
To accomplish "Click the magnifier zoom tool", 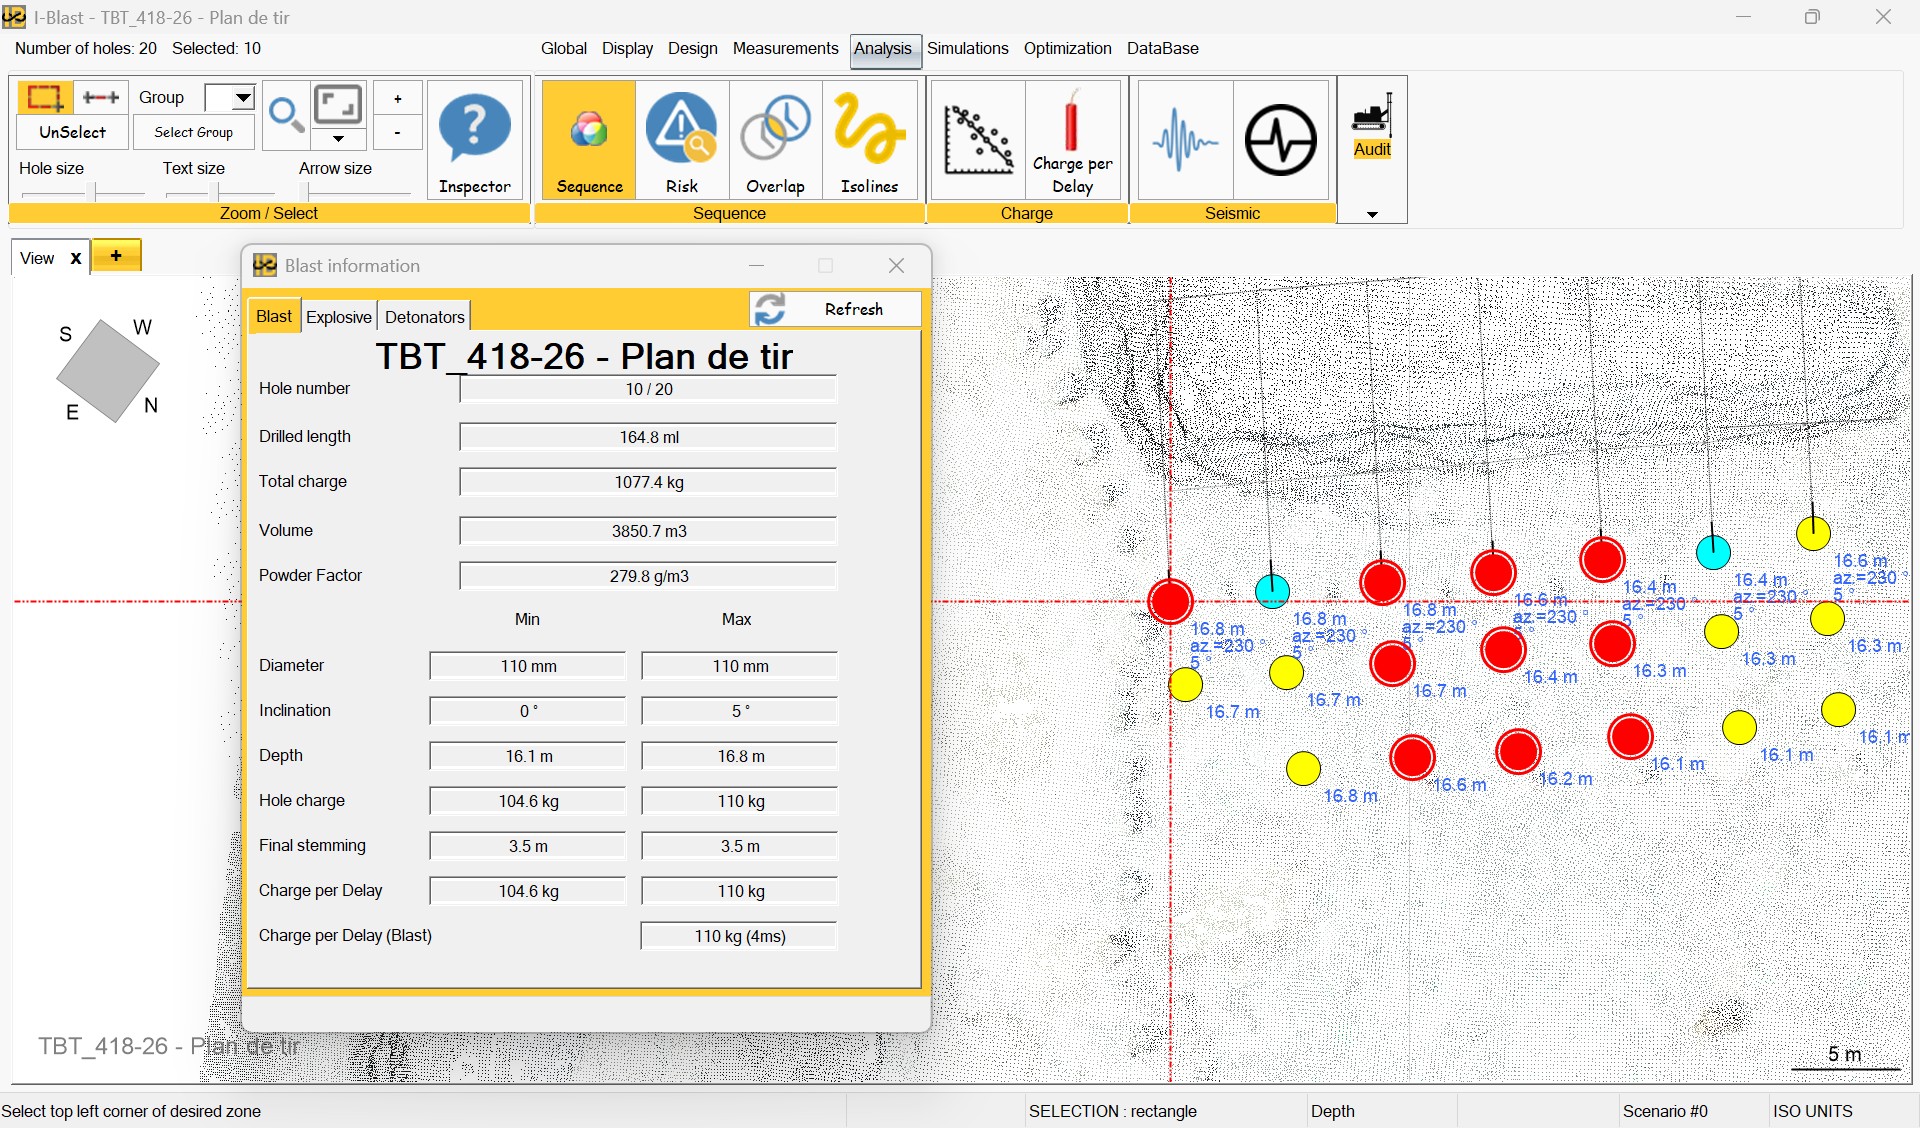I will point(286,115).
